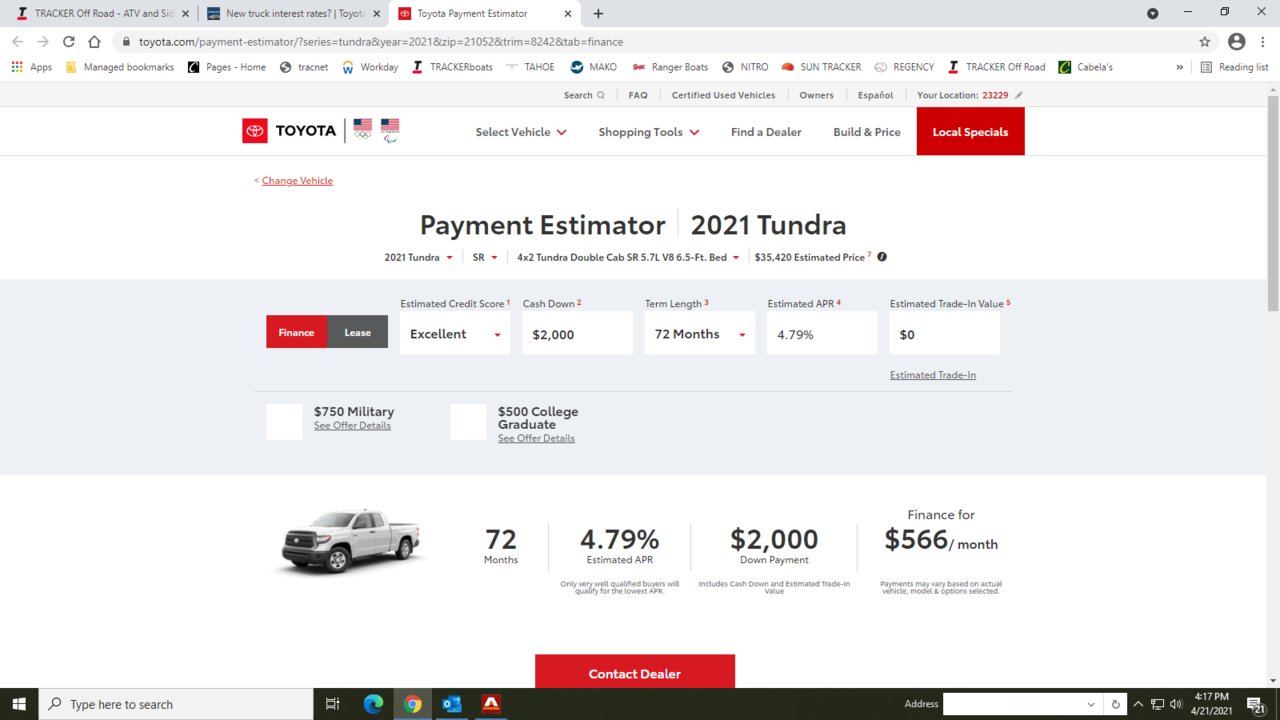
Task: Click Estimated Trade-In Value field
Action: [945, 333]
